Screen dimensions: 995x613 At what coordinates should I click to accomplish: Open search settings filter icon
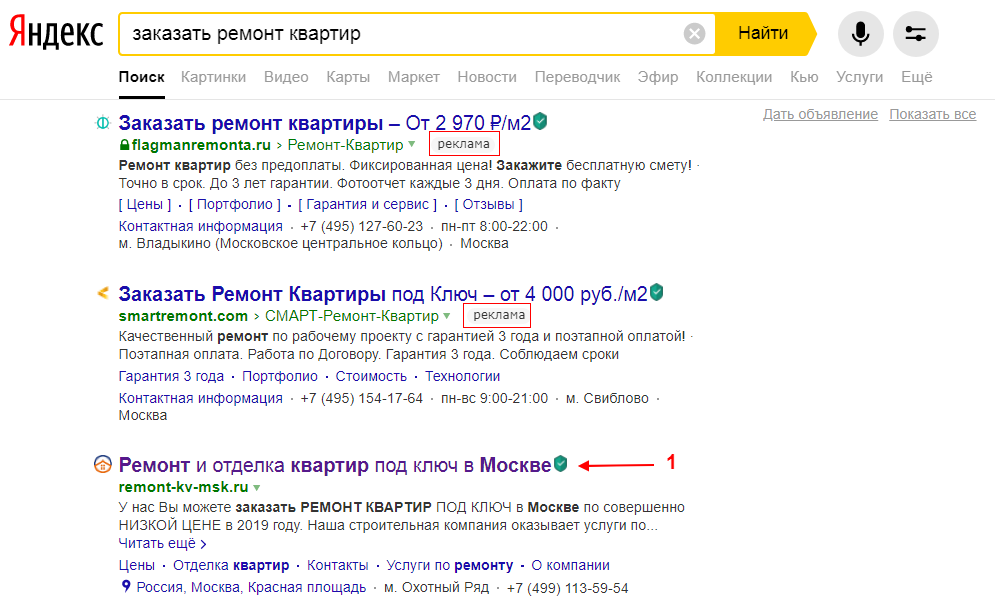pyautogui.click(x=915, y=34)
